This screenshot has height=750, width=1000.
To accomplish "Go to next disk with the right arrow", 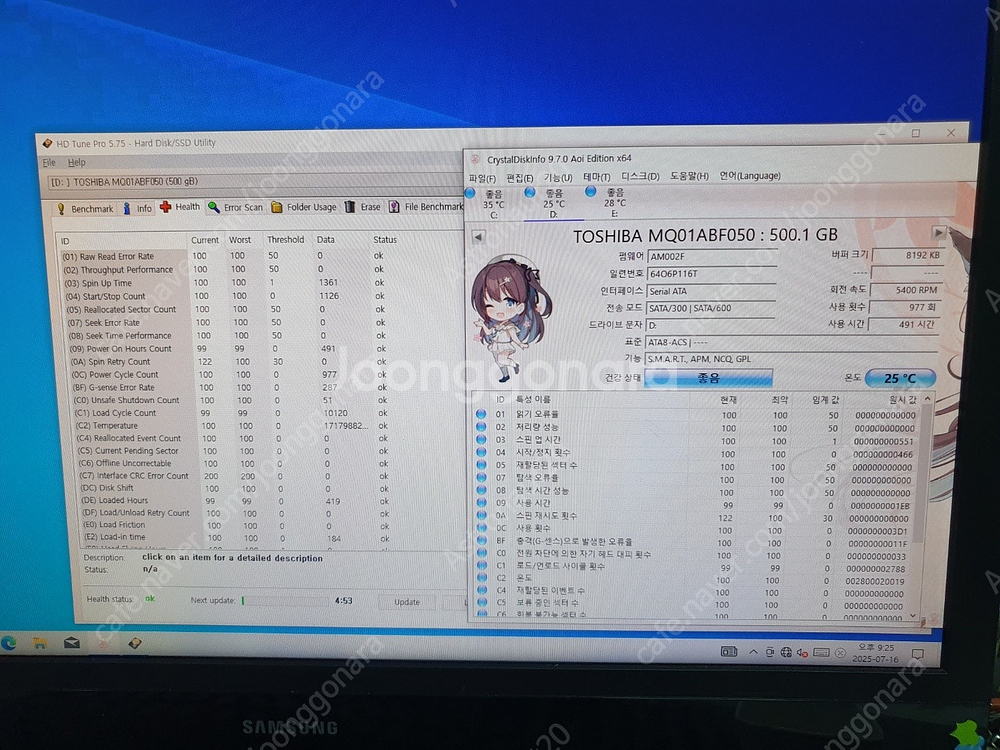I will coord(939,233).
